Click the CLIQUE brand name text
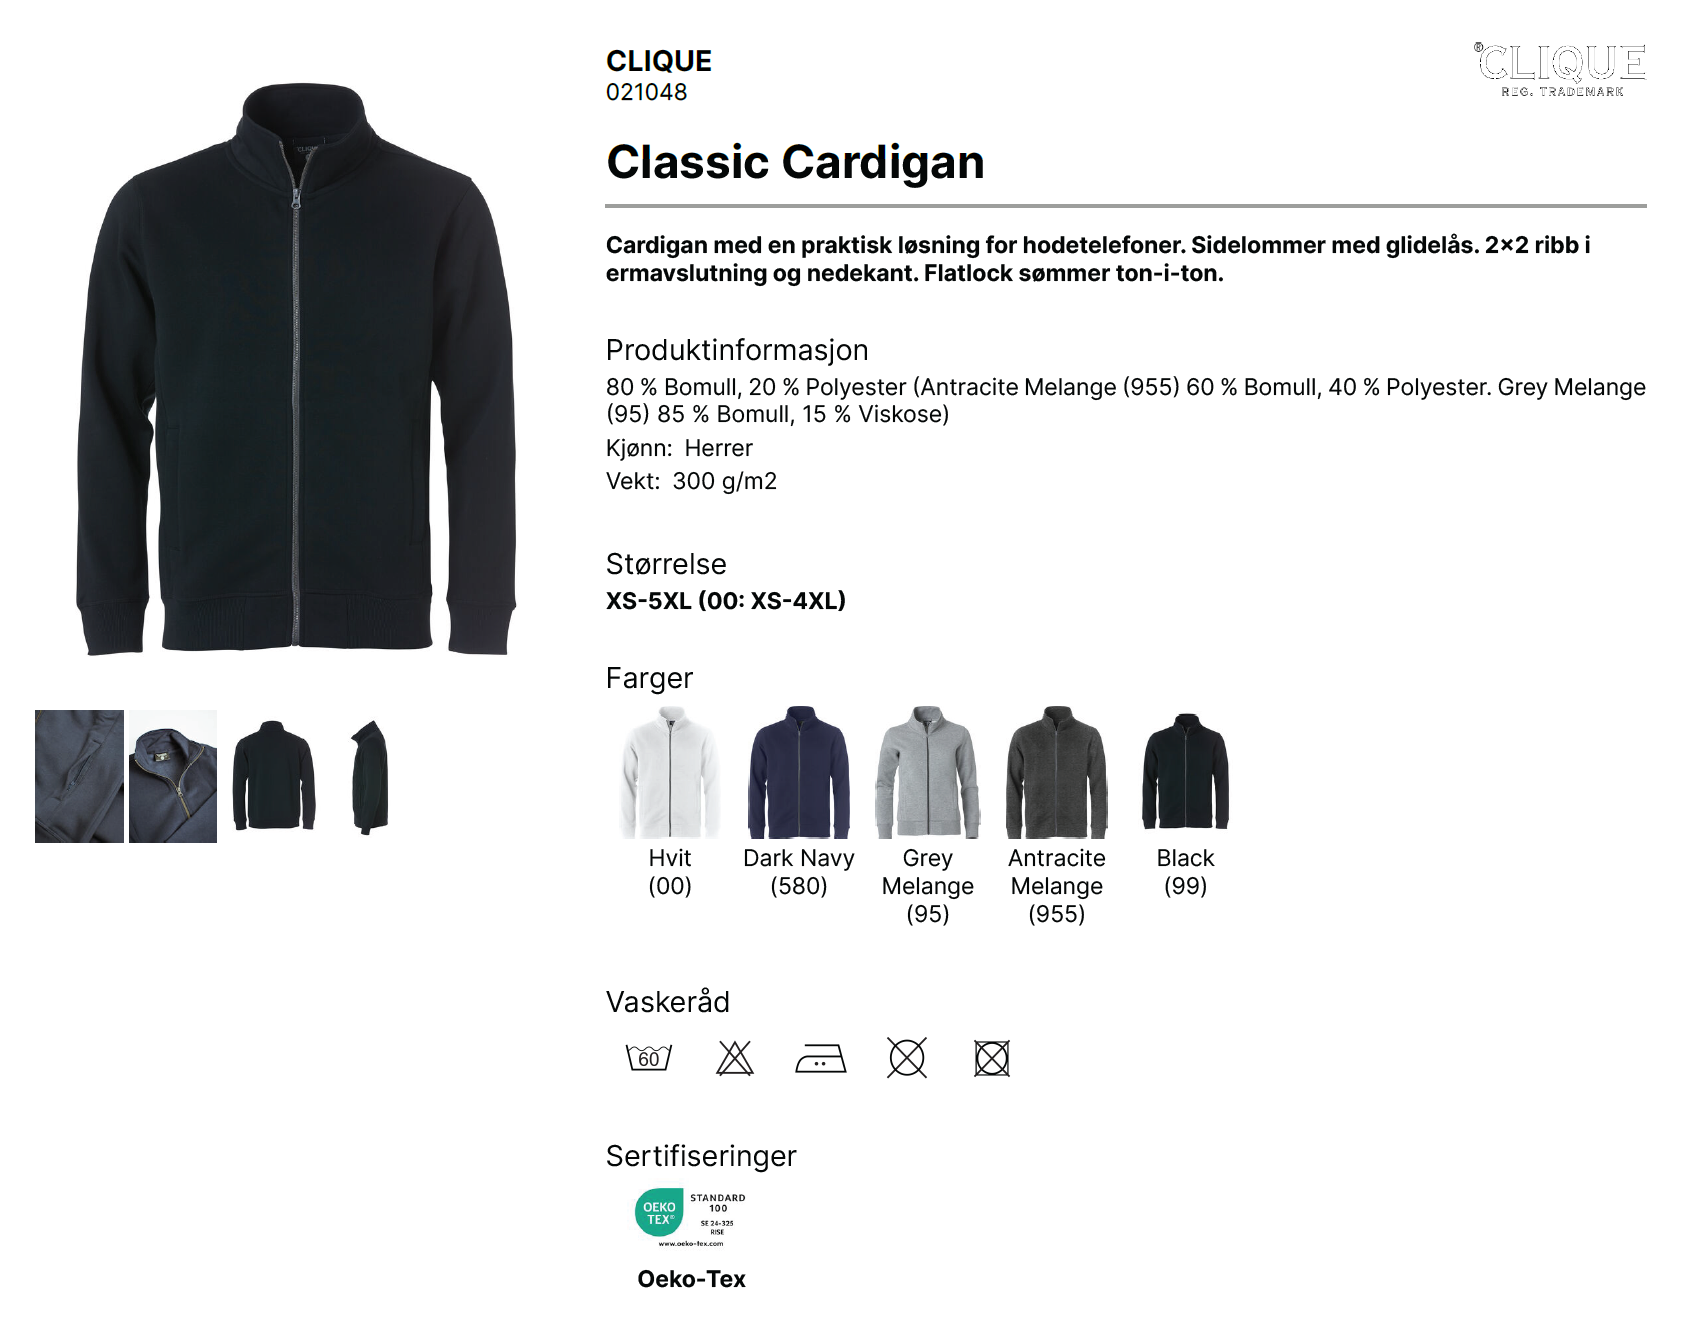 click(x=659, y=61)
